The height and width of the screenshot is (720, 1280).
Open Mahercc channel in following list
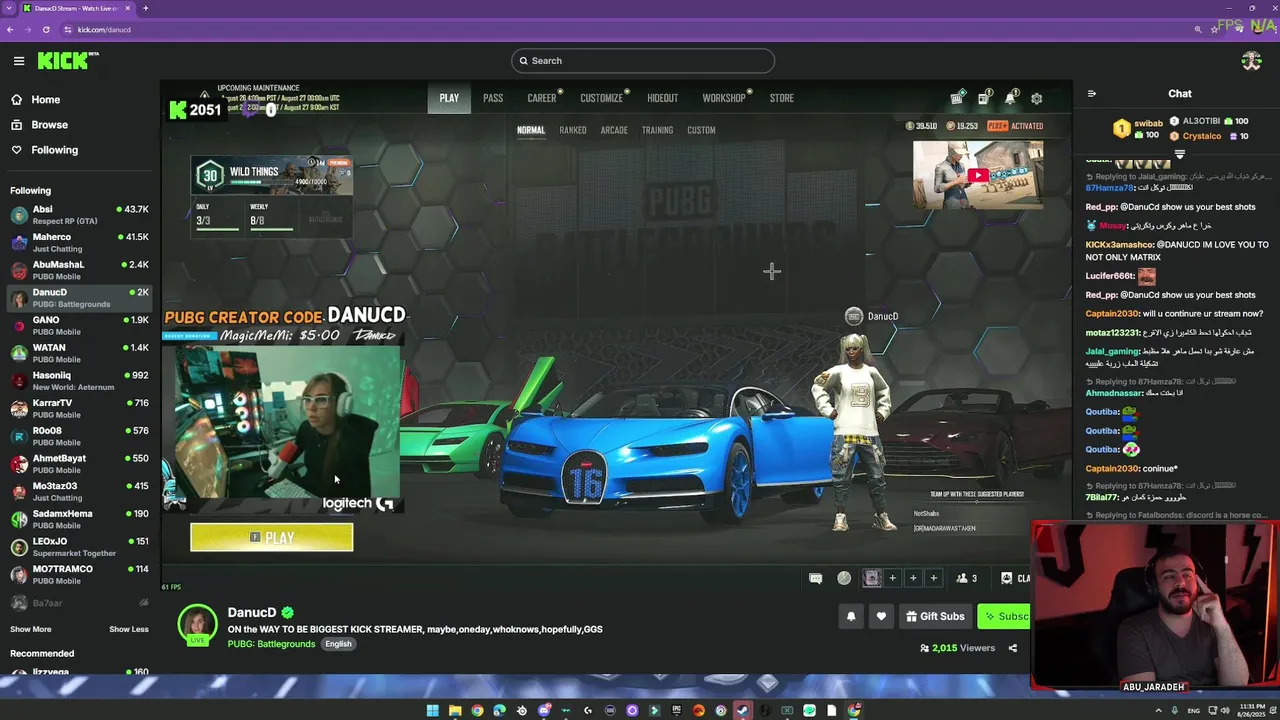pyautogui.click(x=79, y=243)
